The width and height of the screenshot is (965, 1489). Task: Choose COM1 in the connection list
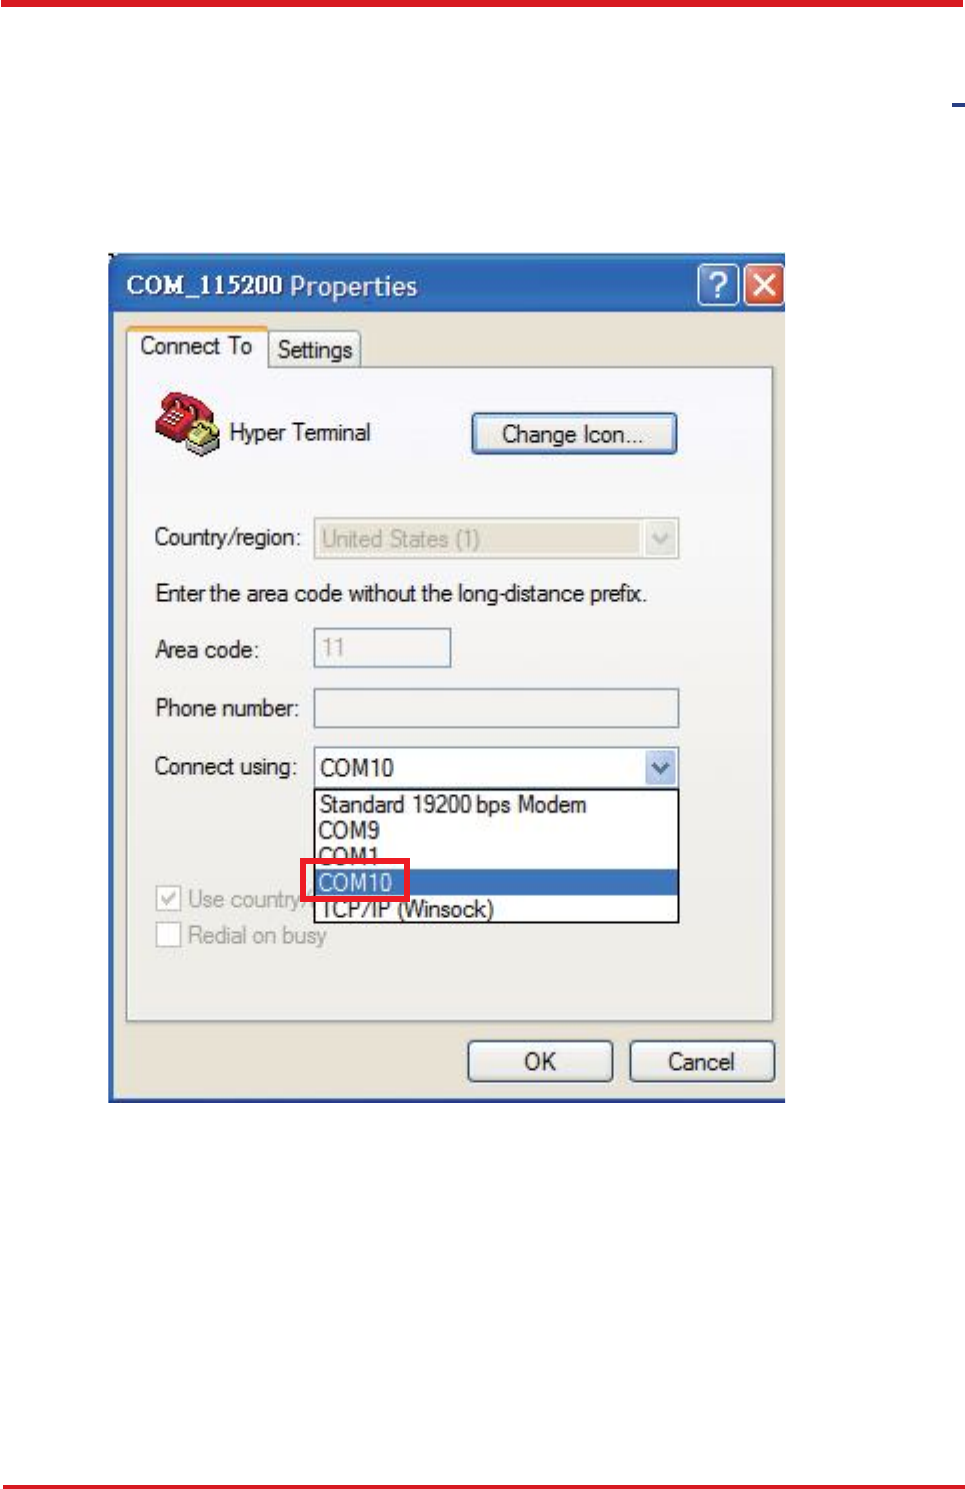[497, 857]
